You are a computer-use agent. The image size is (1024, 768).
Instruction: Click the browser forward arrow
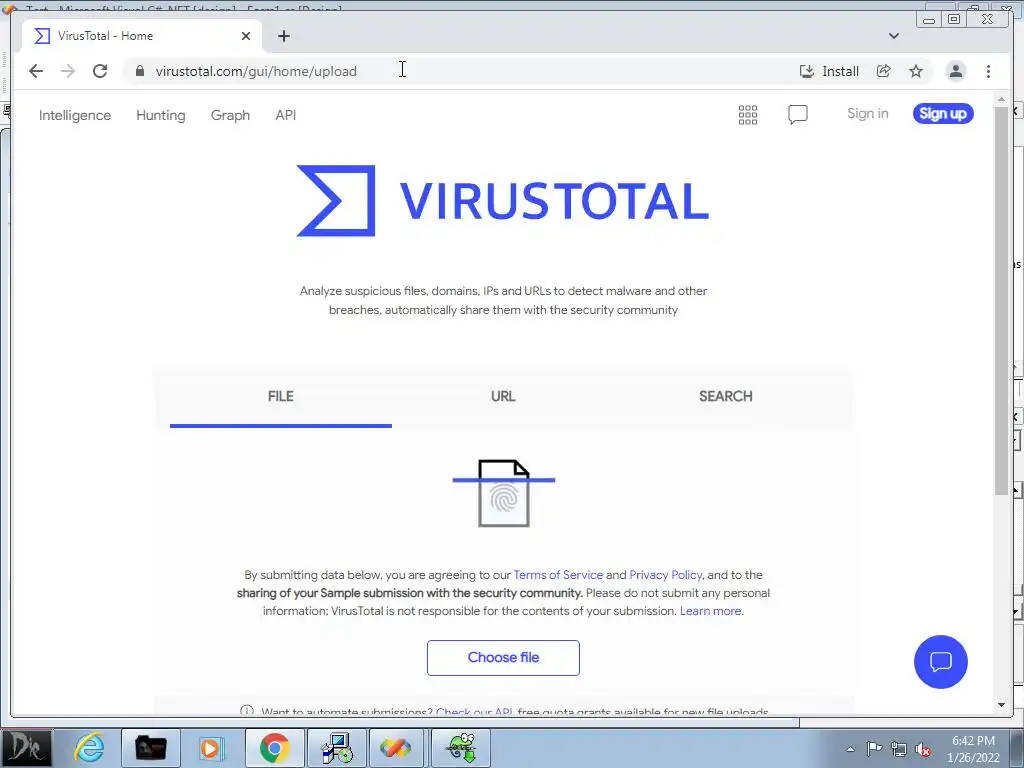tap(68, 71)
